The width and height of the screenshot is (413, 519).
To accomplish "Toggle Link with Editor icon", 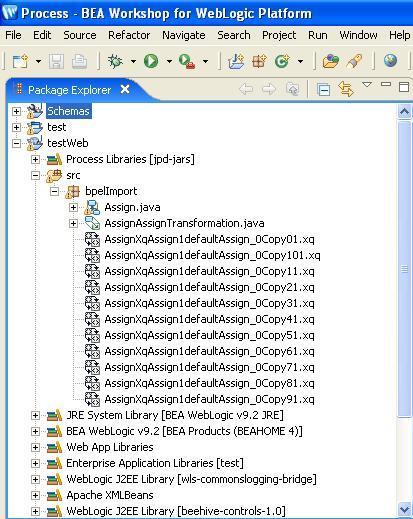I will (x=346, y=89).
